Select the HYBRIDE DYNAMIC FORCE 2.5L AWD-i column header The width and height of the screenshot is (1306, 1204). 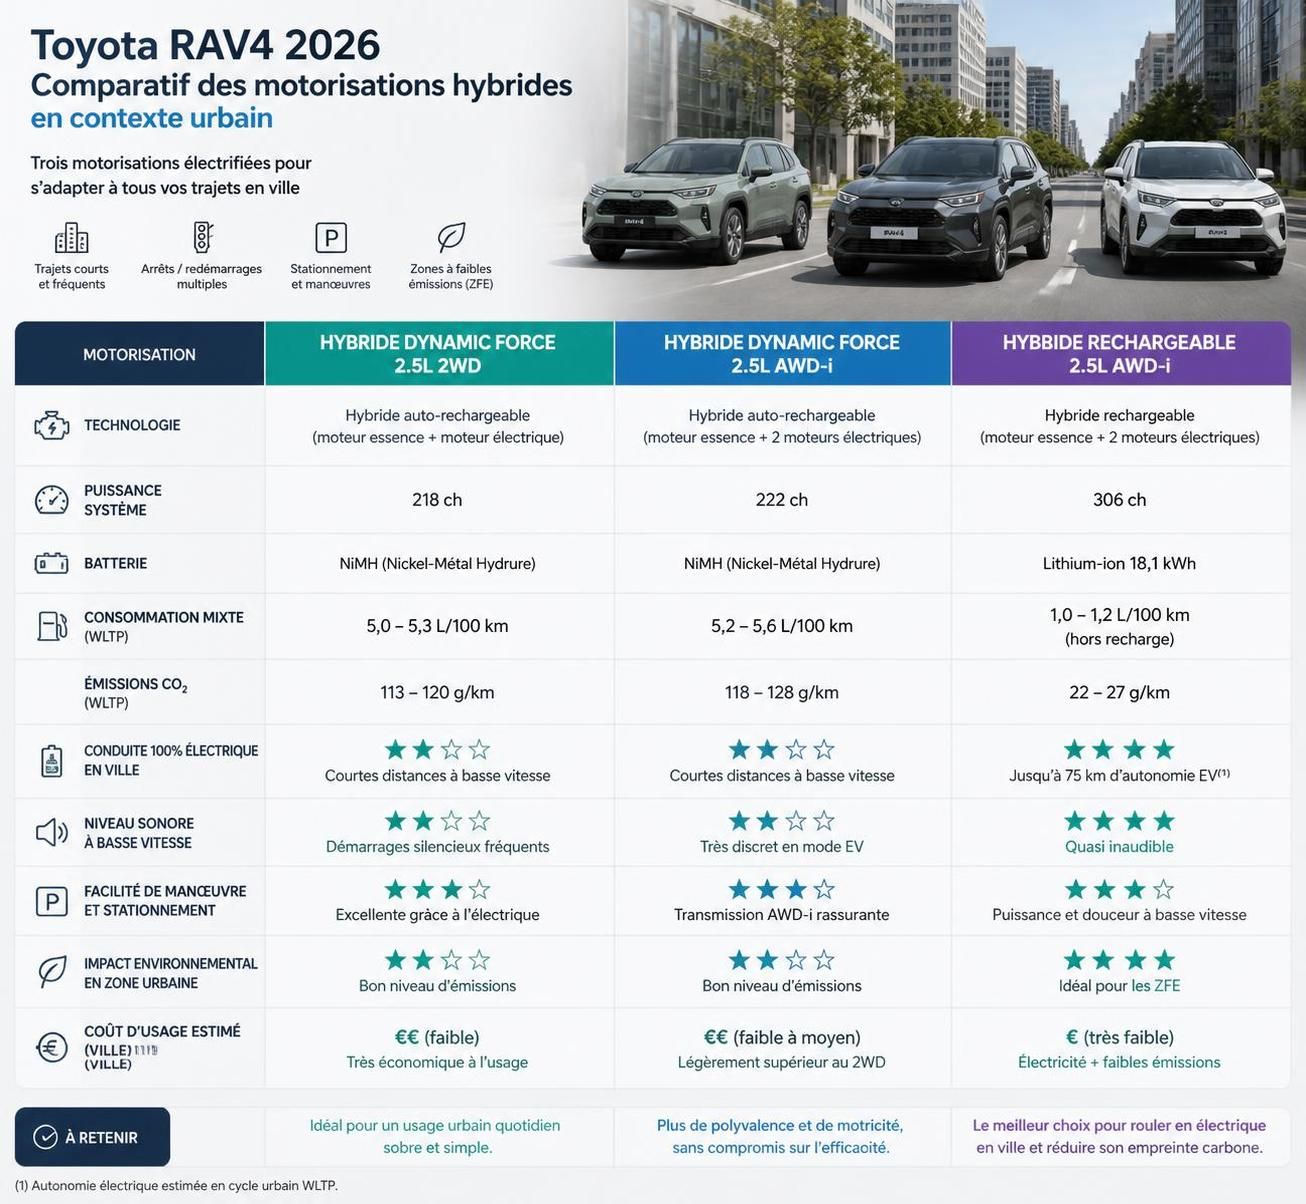(782, 353)
